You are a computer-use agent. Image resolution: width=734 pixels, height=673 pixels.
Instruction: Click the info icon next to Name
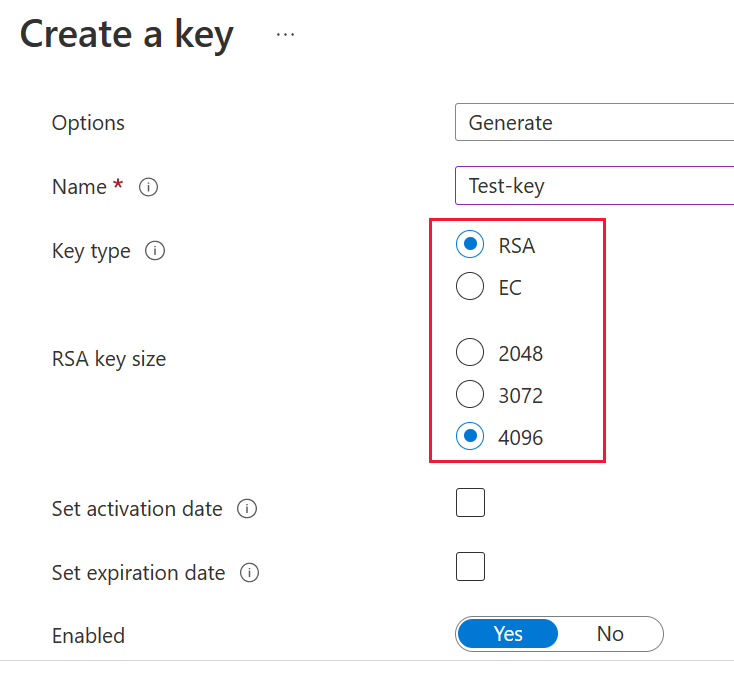pos(149,187)
